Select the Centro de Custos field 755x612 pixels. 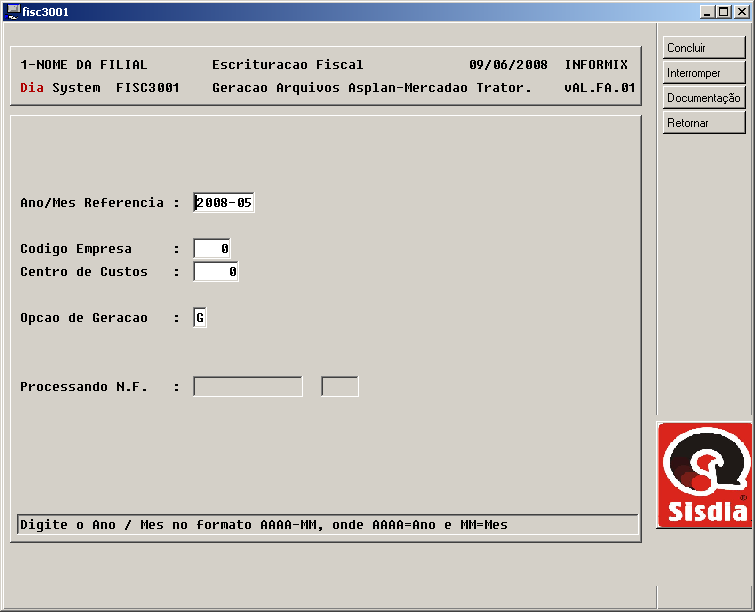tap(216, 272)
